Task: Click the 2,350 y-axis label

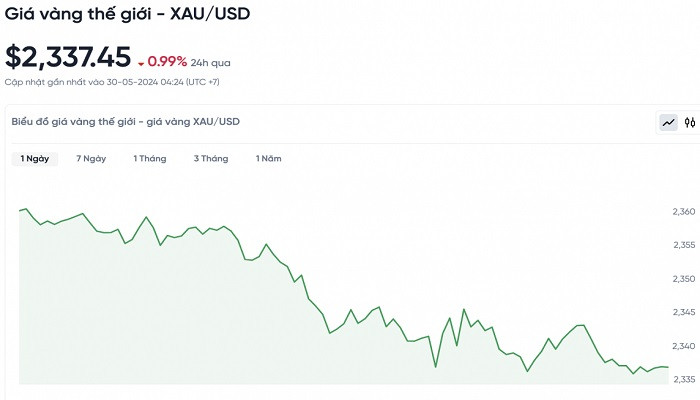Action: (684, 279)
